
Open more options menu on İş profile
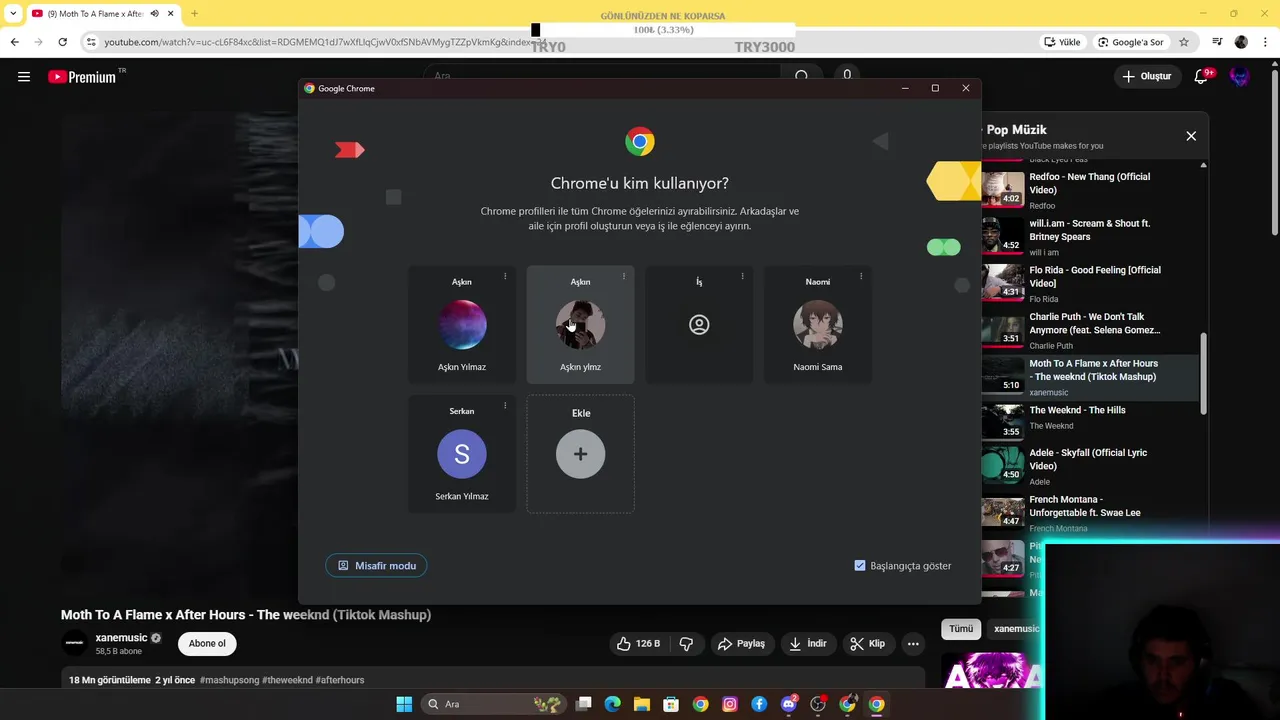coord(742,277)
